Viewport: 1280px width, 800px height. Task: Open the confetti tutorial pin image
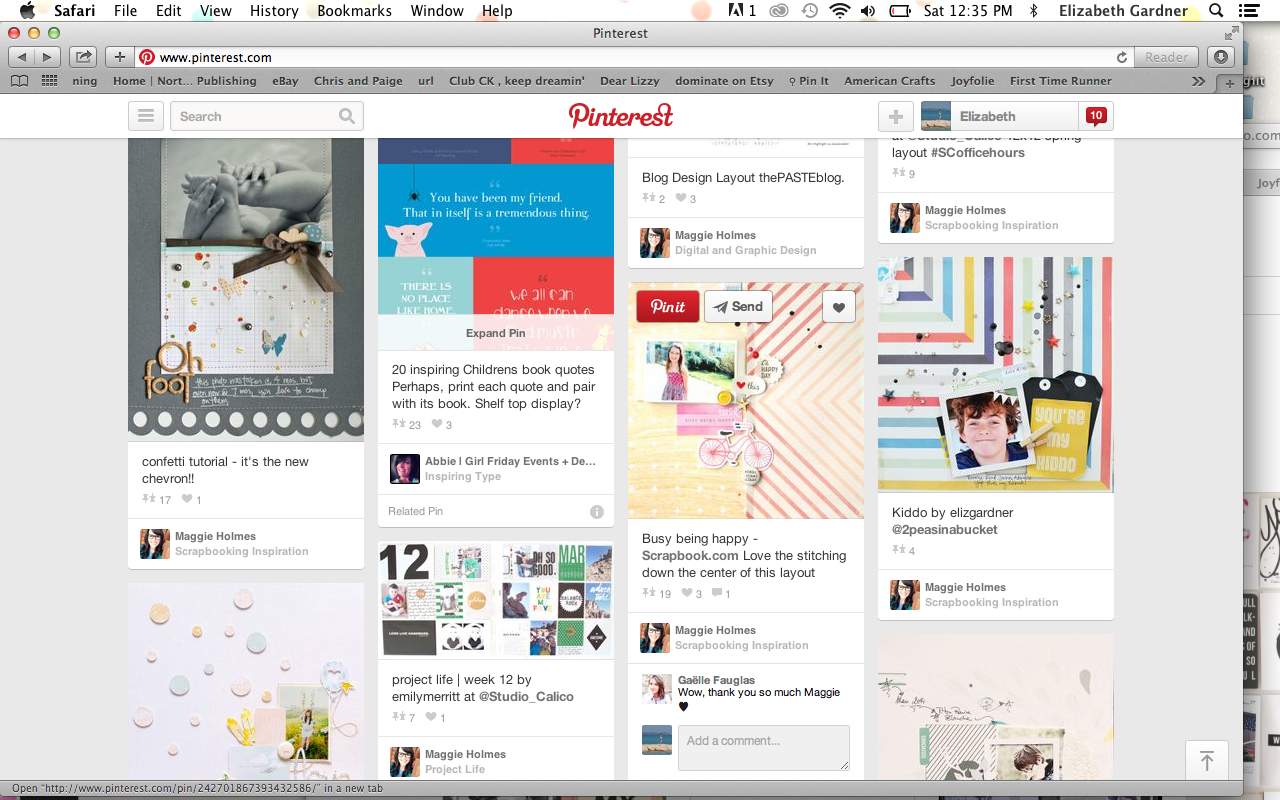point(246,288)
